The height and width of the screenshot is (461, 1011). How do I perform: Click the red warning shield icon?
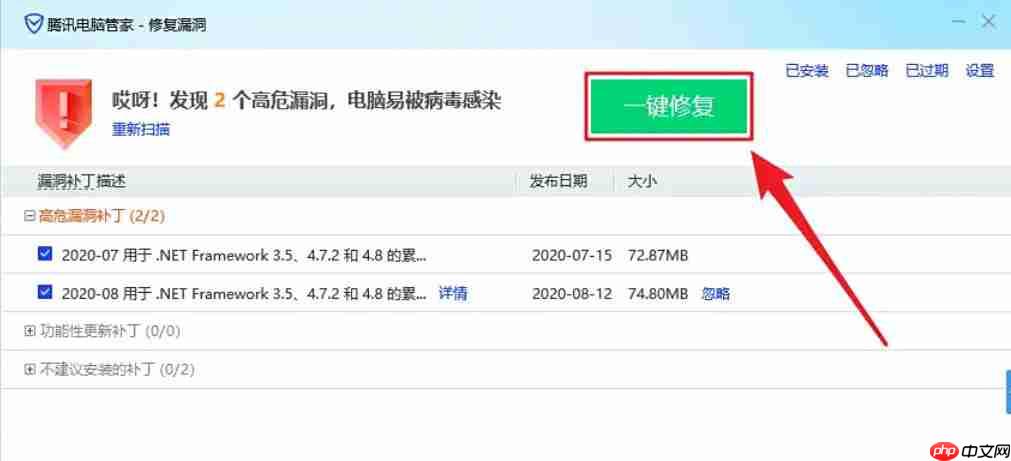click(x=63, y=113)
